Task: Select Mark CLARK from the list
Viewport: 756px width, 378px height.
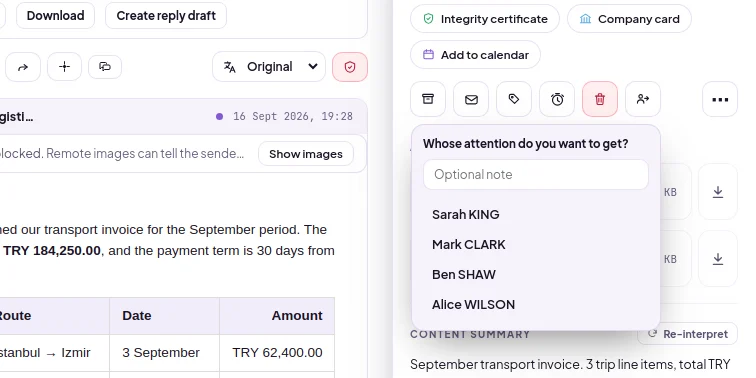Action: [536, 244]
